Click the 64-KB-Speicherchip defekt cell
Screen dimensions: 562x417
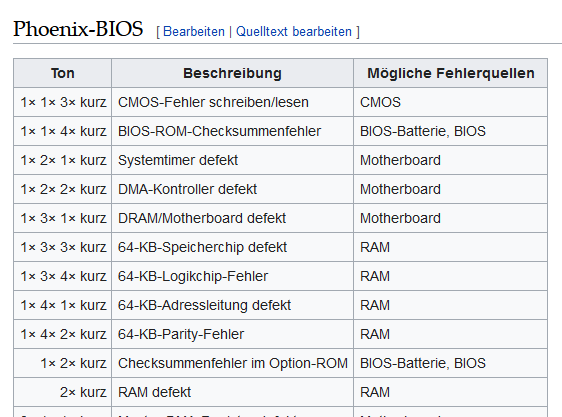(232, 247)
